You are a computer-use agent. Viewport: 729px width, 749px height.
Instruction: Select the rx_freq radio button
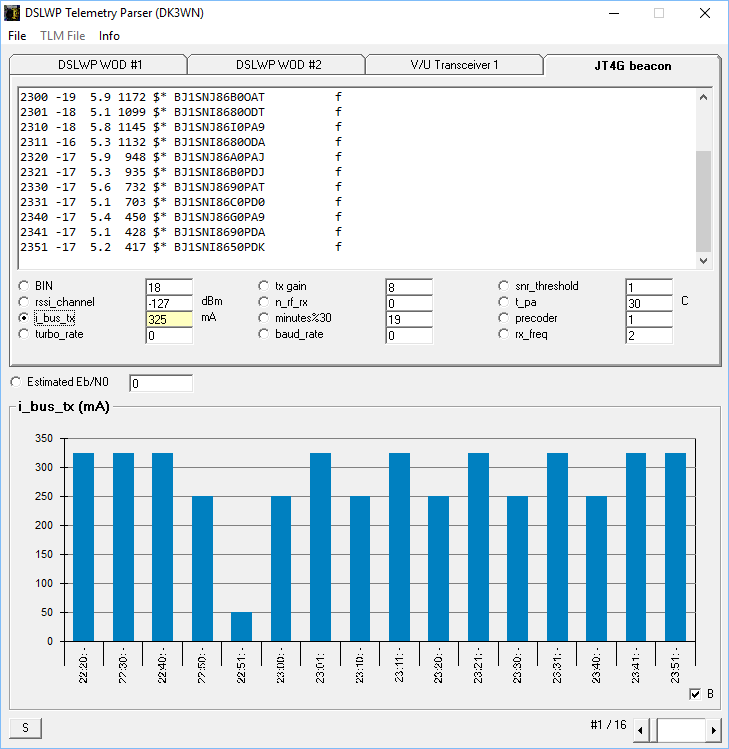pyautogui.click(x=503, y=334)
